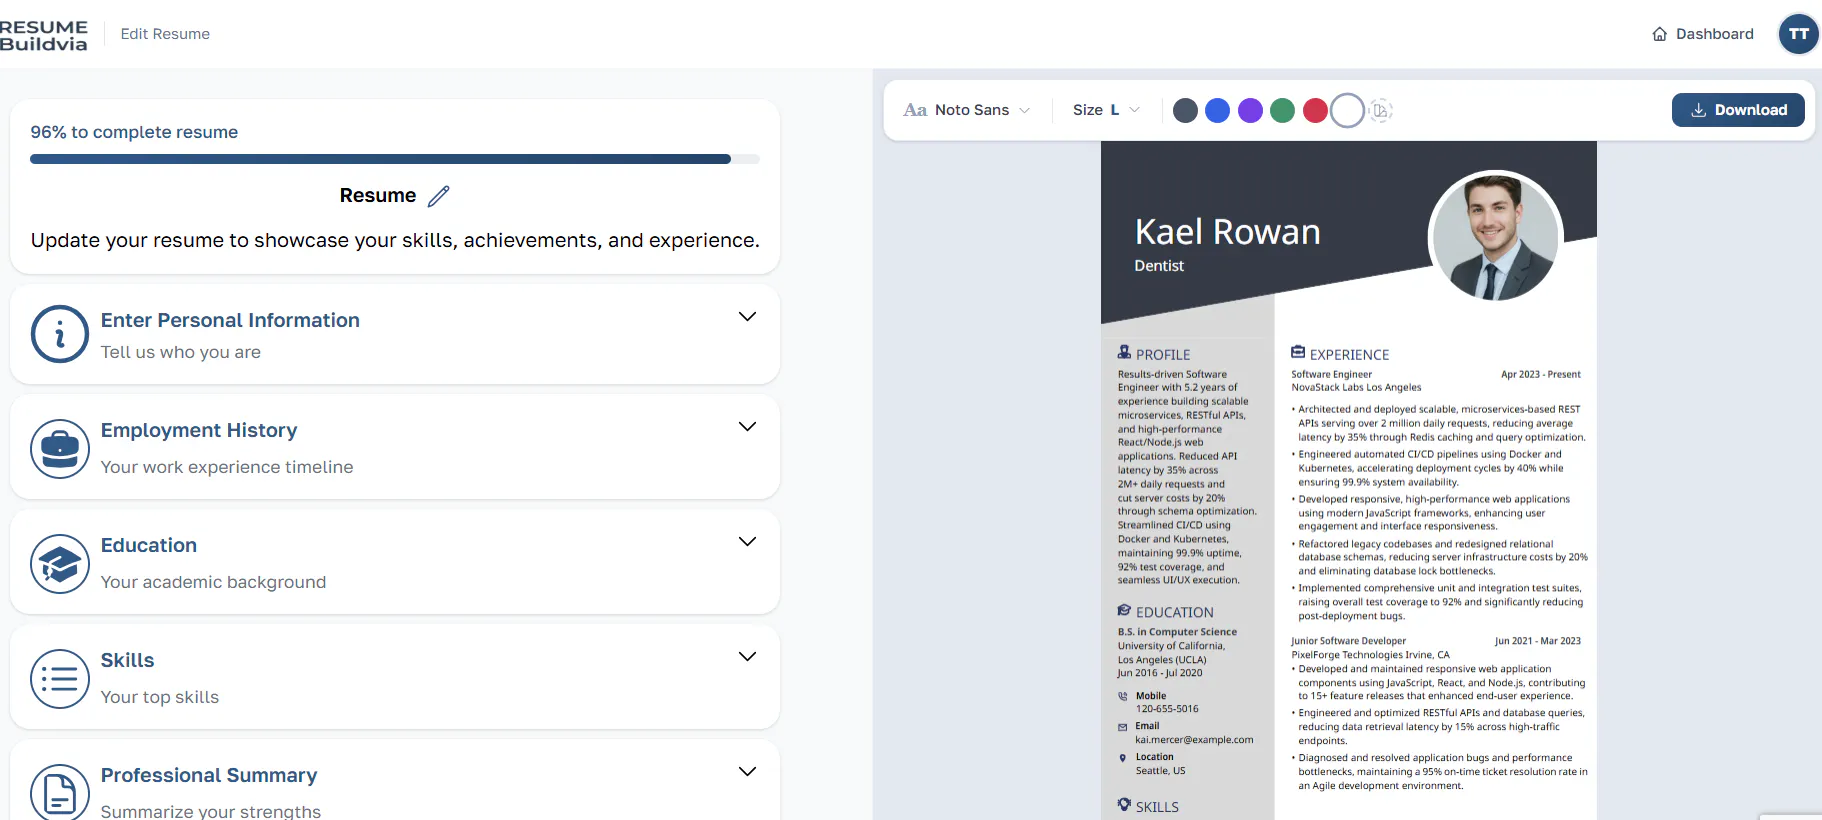Open the Size L dropdown
Viewport: 1822px width, 820px height.
click(x=1106, y=110)
